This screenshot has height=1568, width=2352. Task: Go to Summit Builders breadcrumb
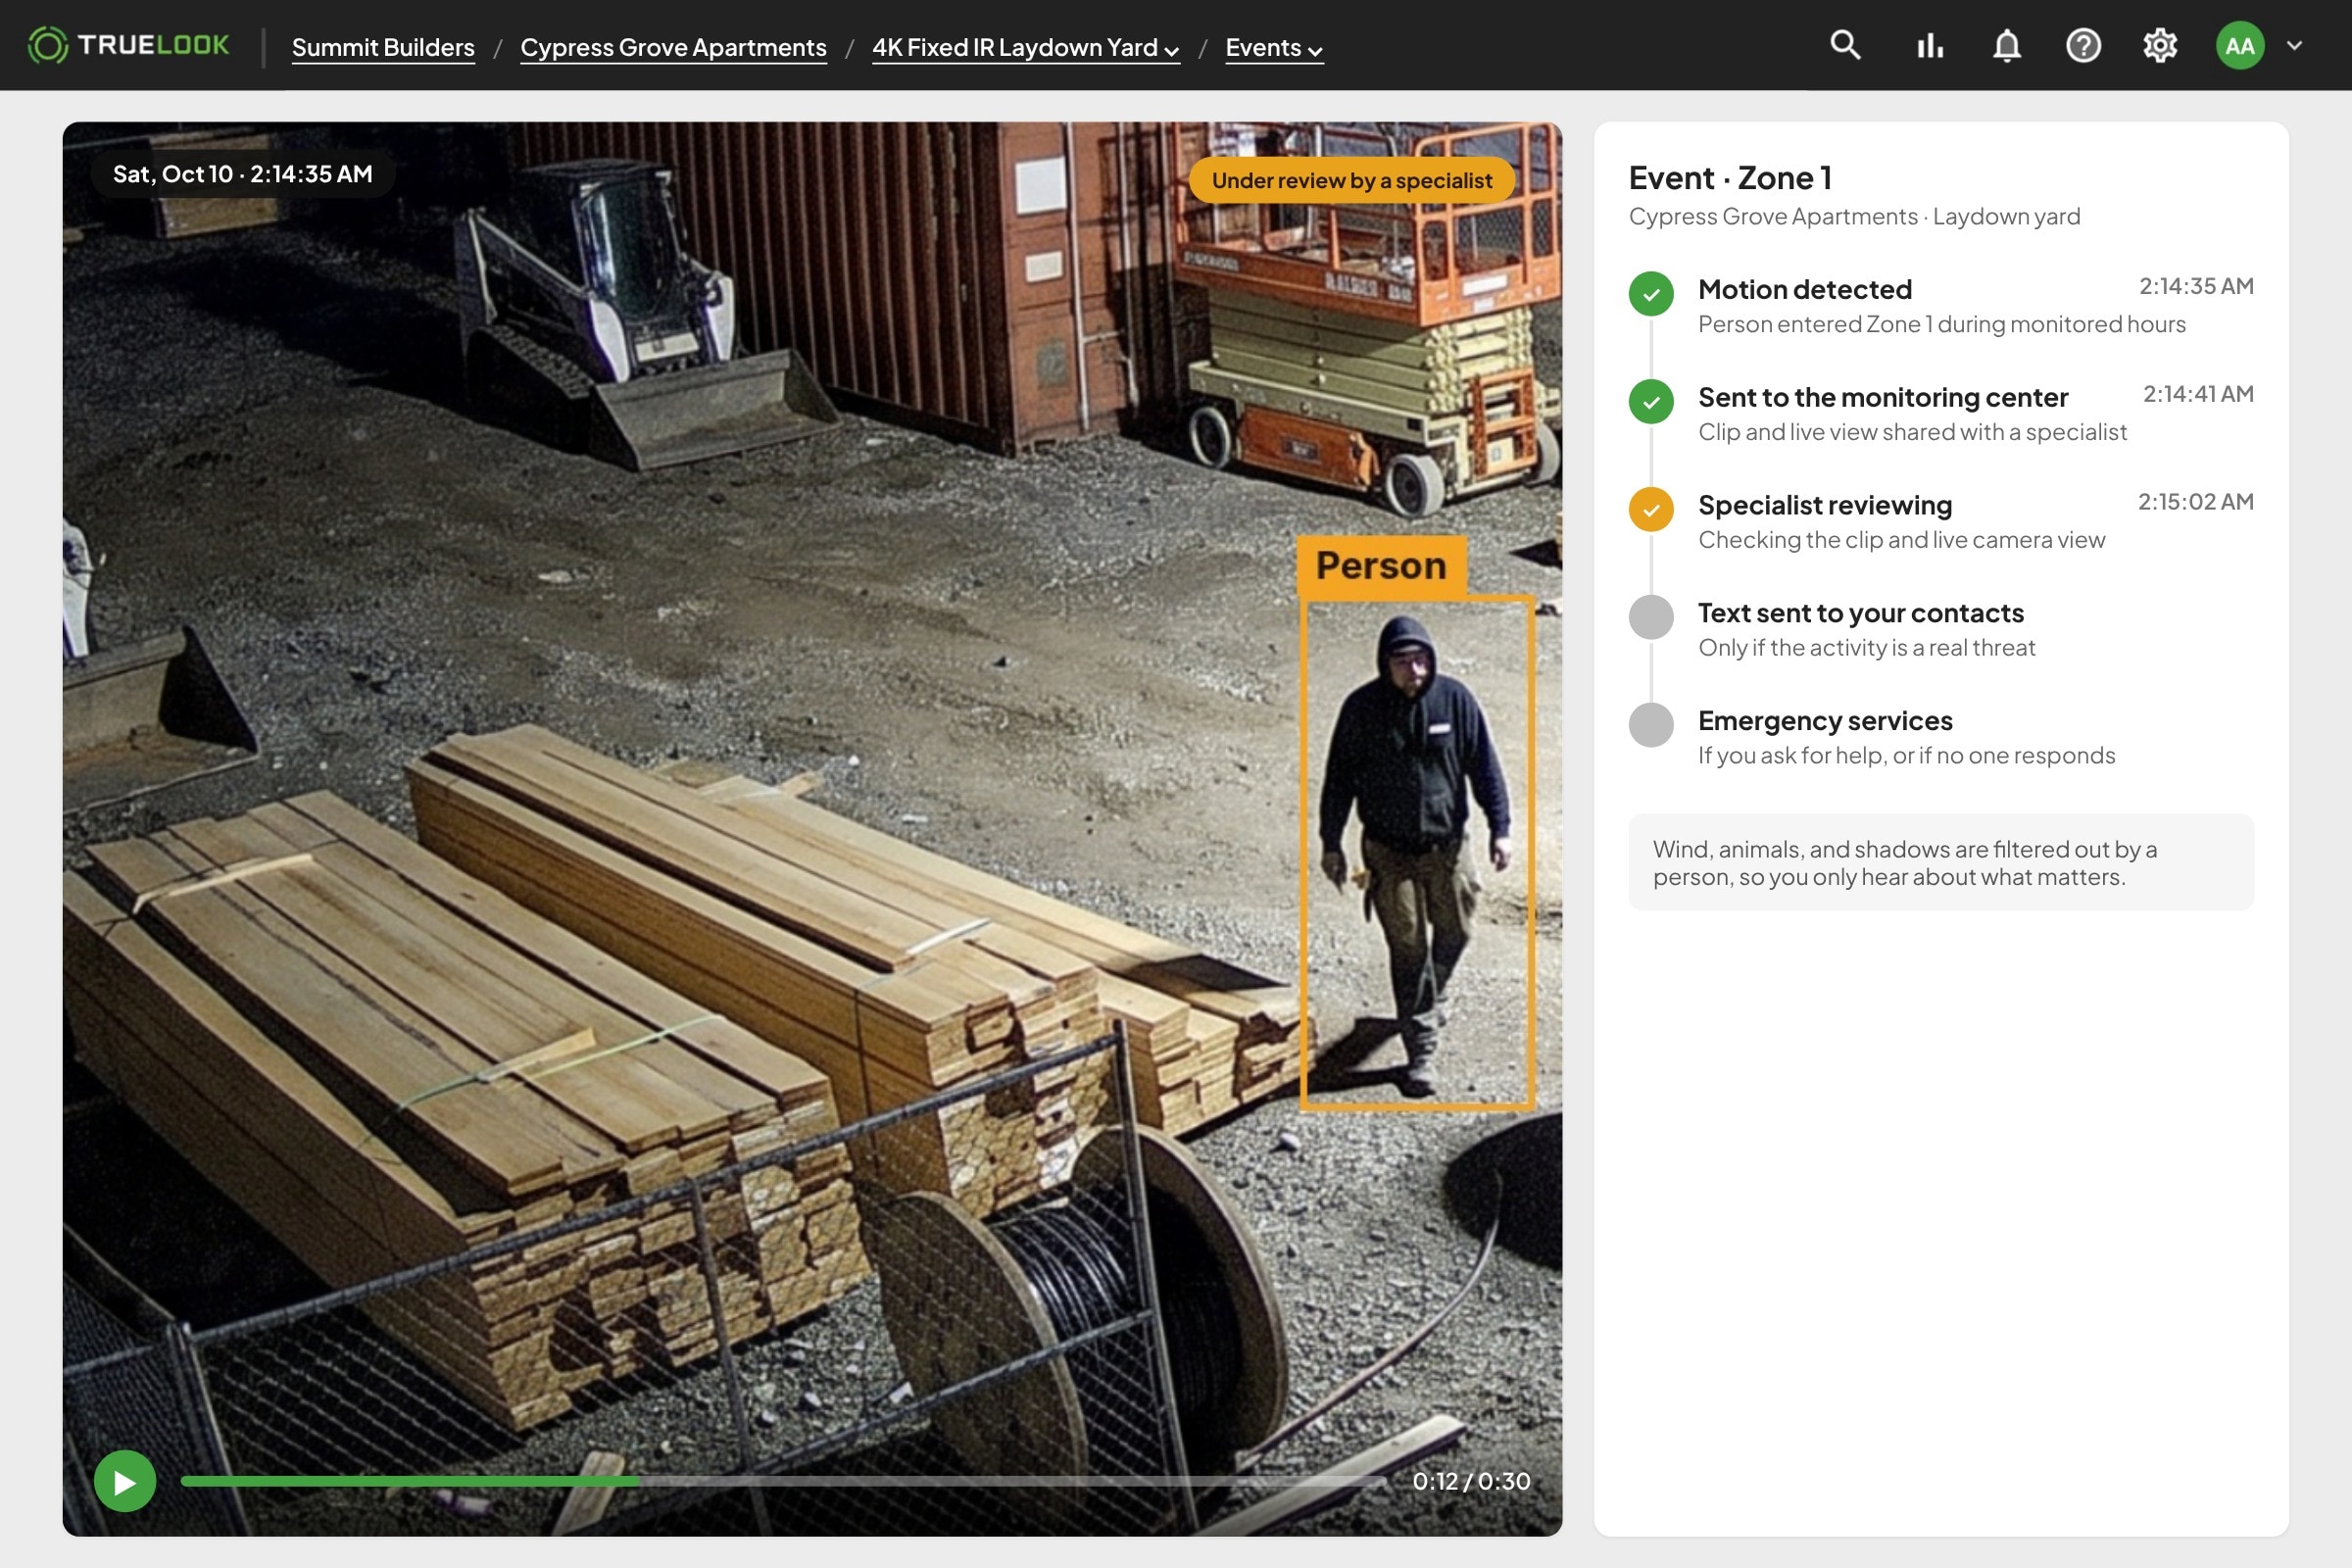383,47
